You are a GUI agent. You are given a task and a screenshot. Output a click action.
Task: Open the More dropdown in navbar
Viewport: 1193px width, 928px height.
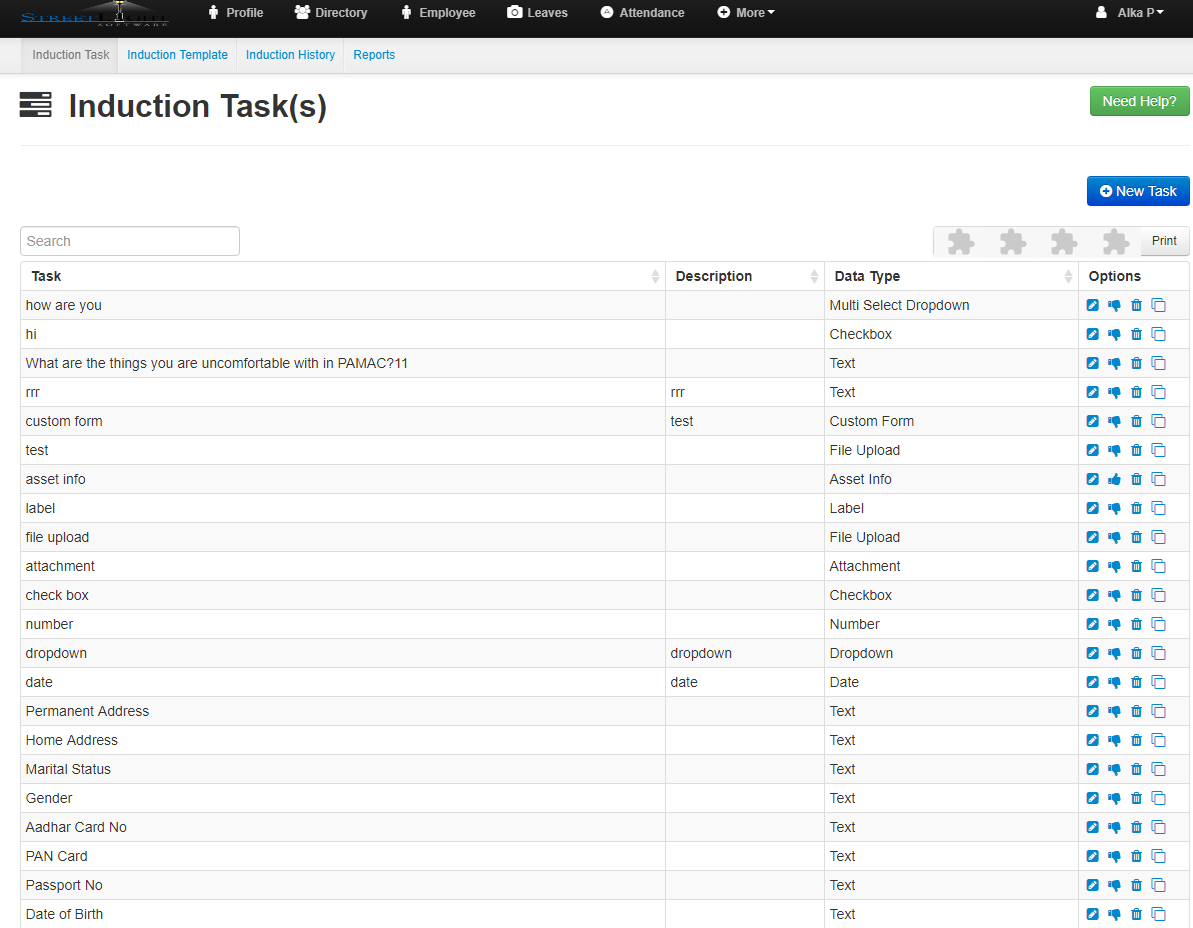tap(746, 13)
